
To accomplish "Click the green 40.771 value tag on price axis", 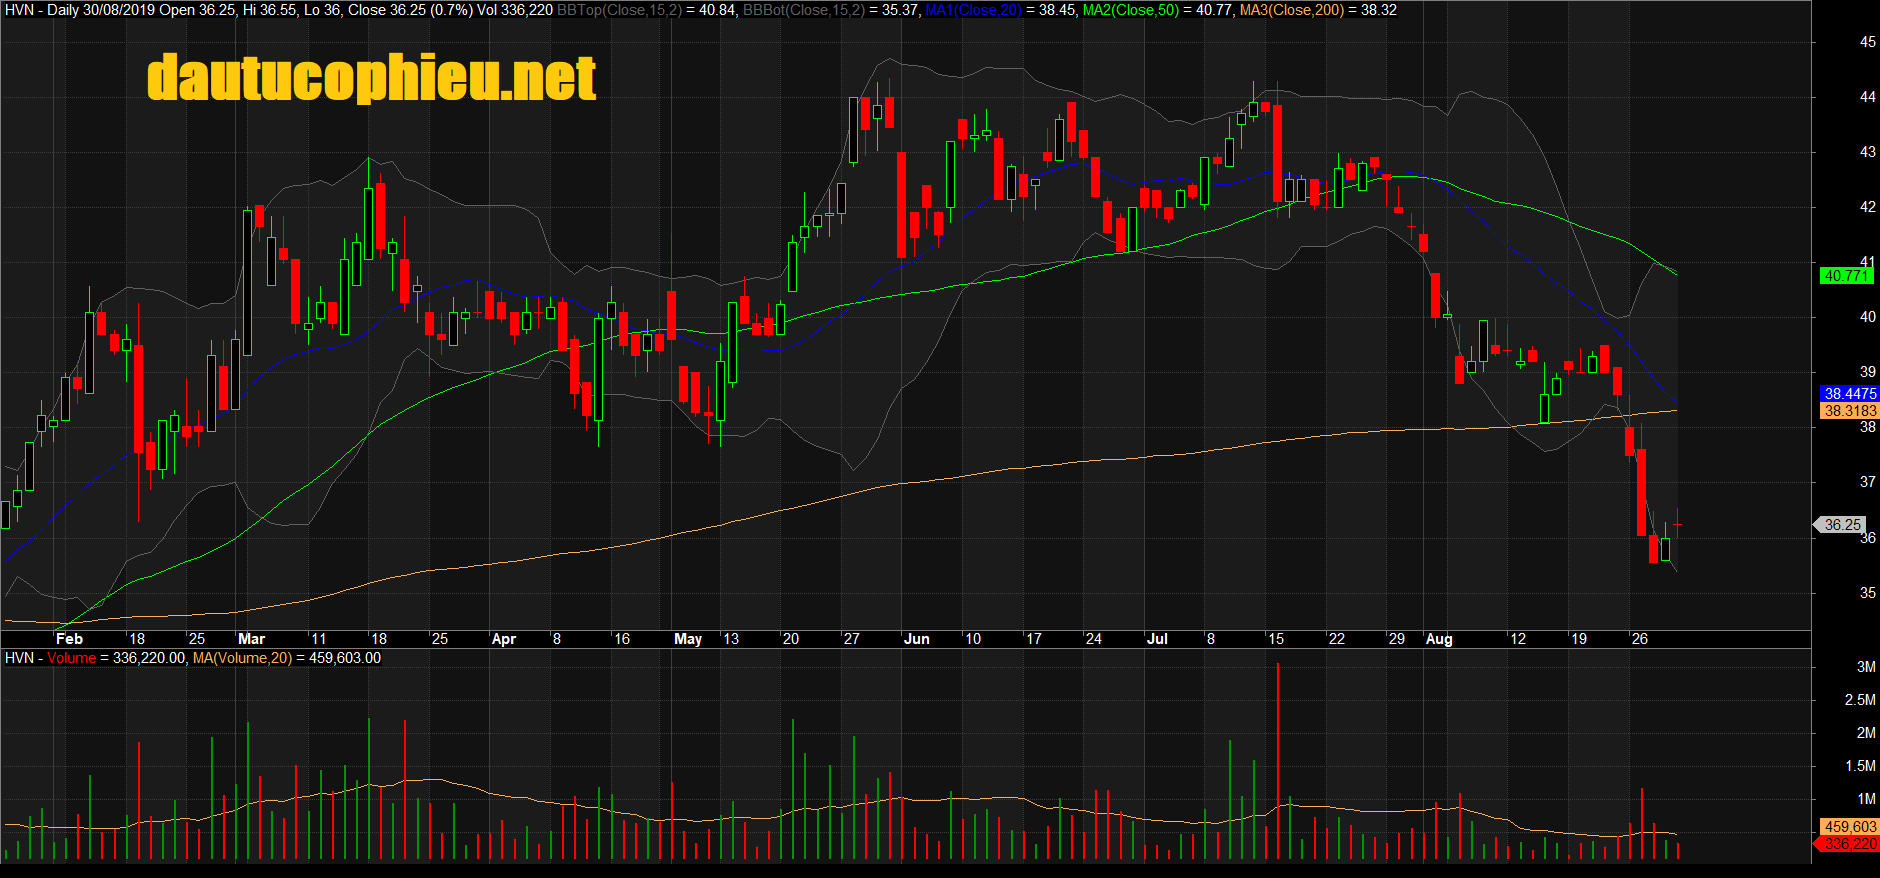I will tap(1846, 276).
